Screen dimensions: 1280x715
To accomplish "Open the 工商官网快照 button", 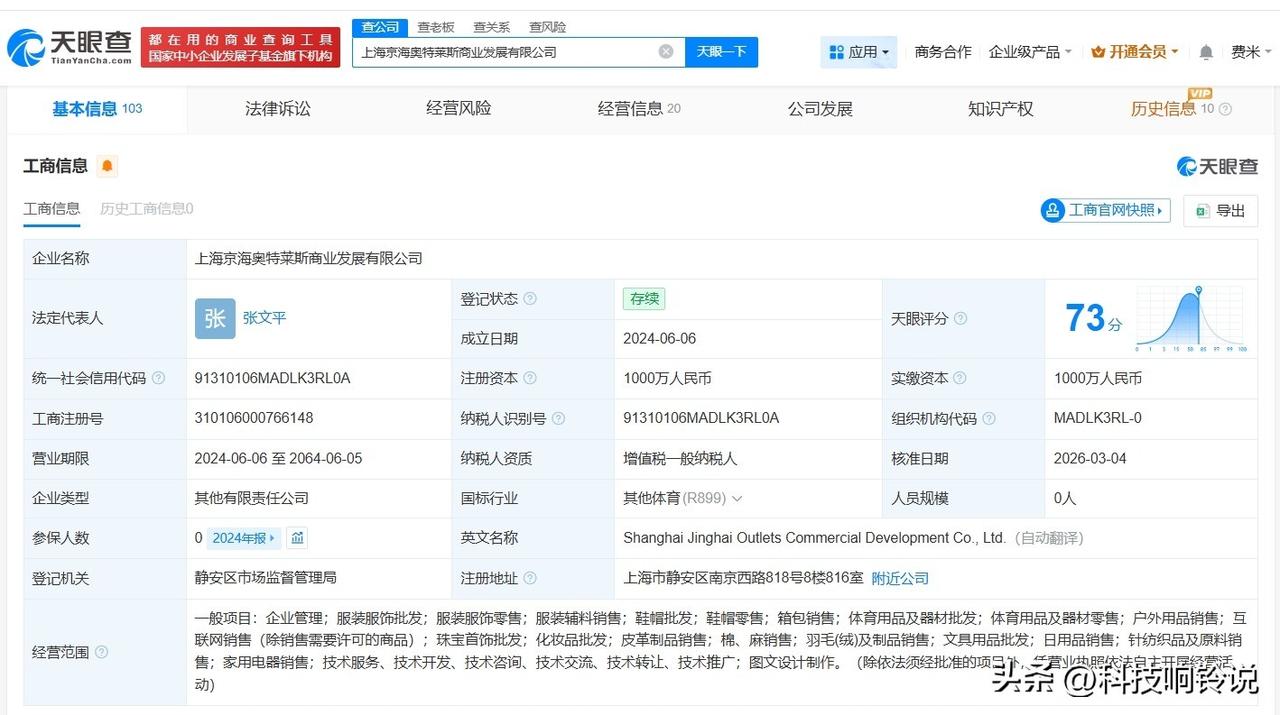I will 1105,210.
